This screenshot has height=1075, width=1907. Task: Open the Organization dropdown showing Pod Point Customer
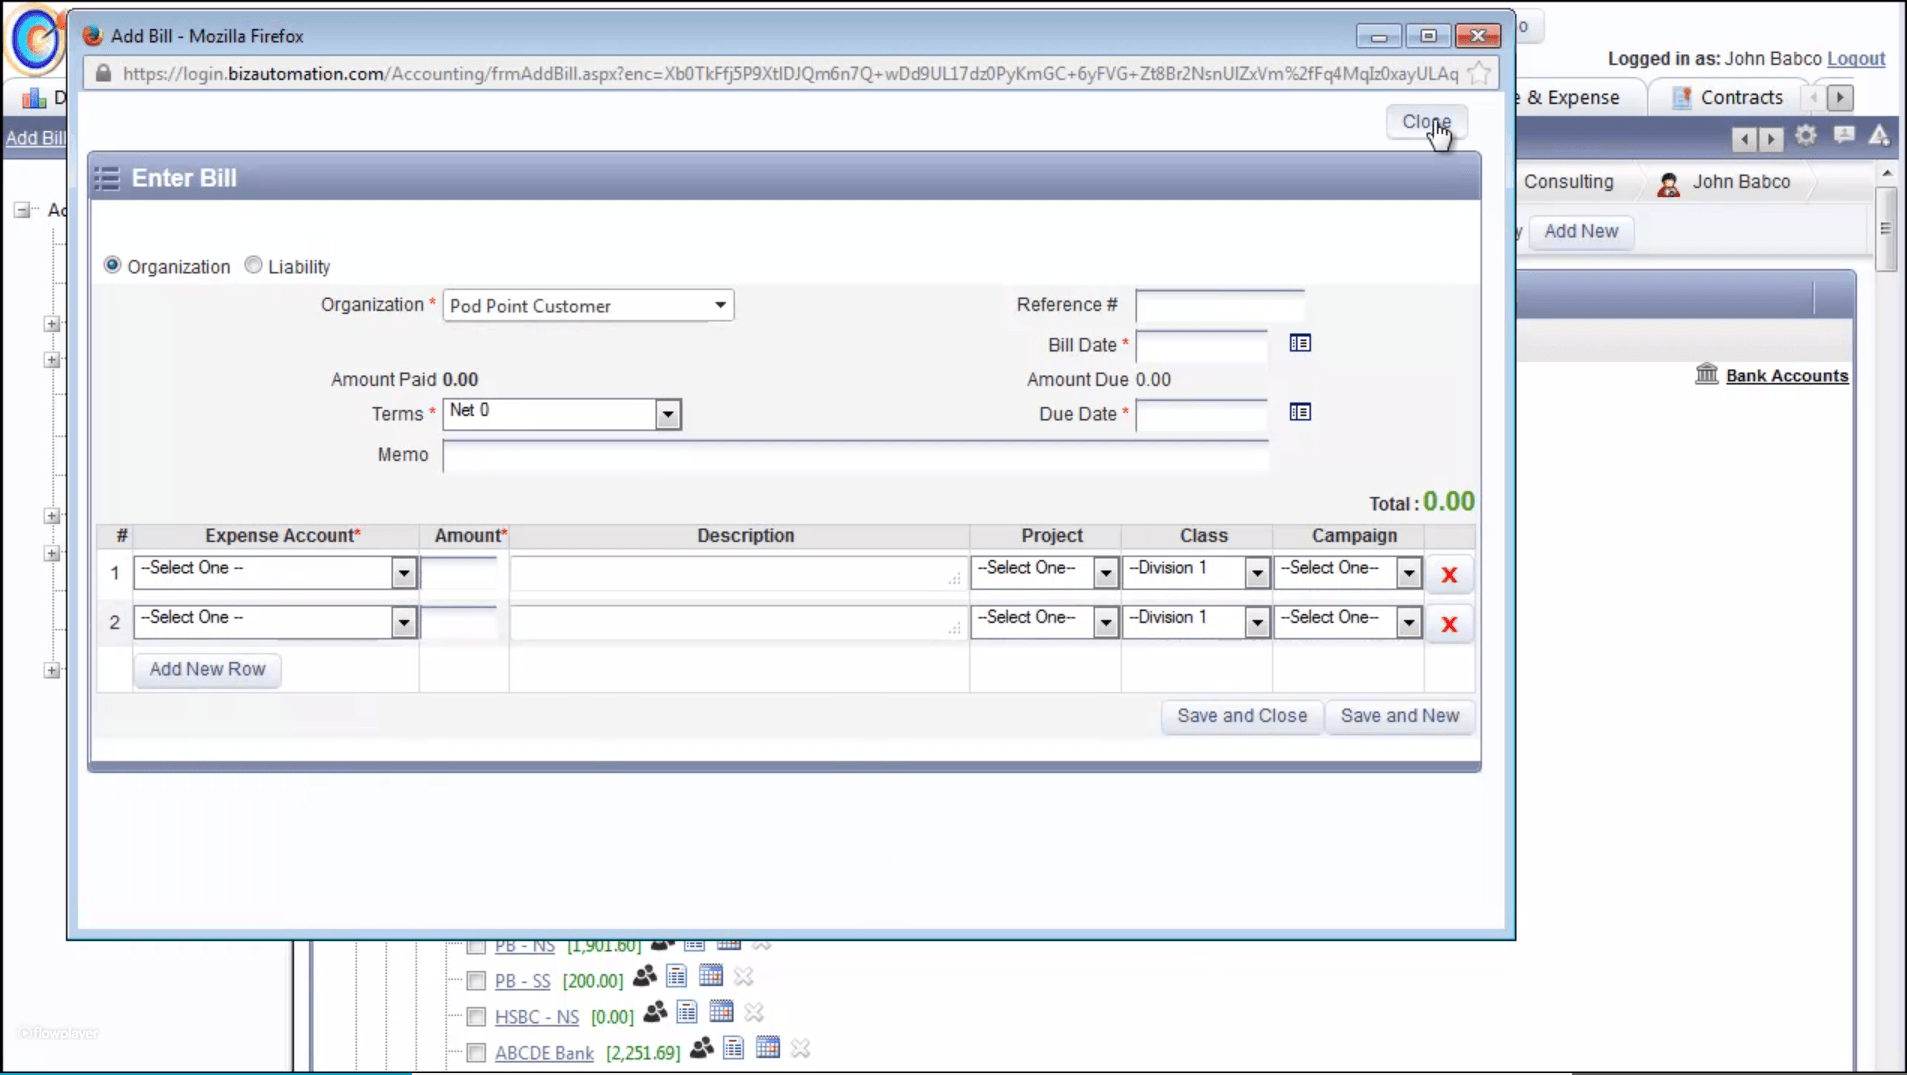pos(719,305)
